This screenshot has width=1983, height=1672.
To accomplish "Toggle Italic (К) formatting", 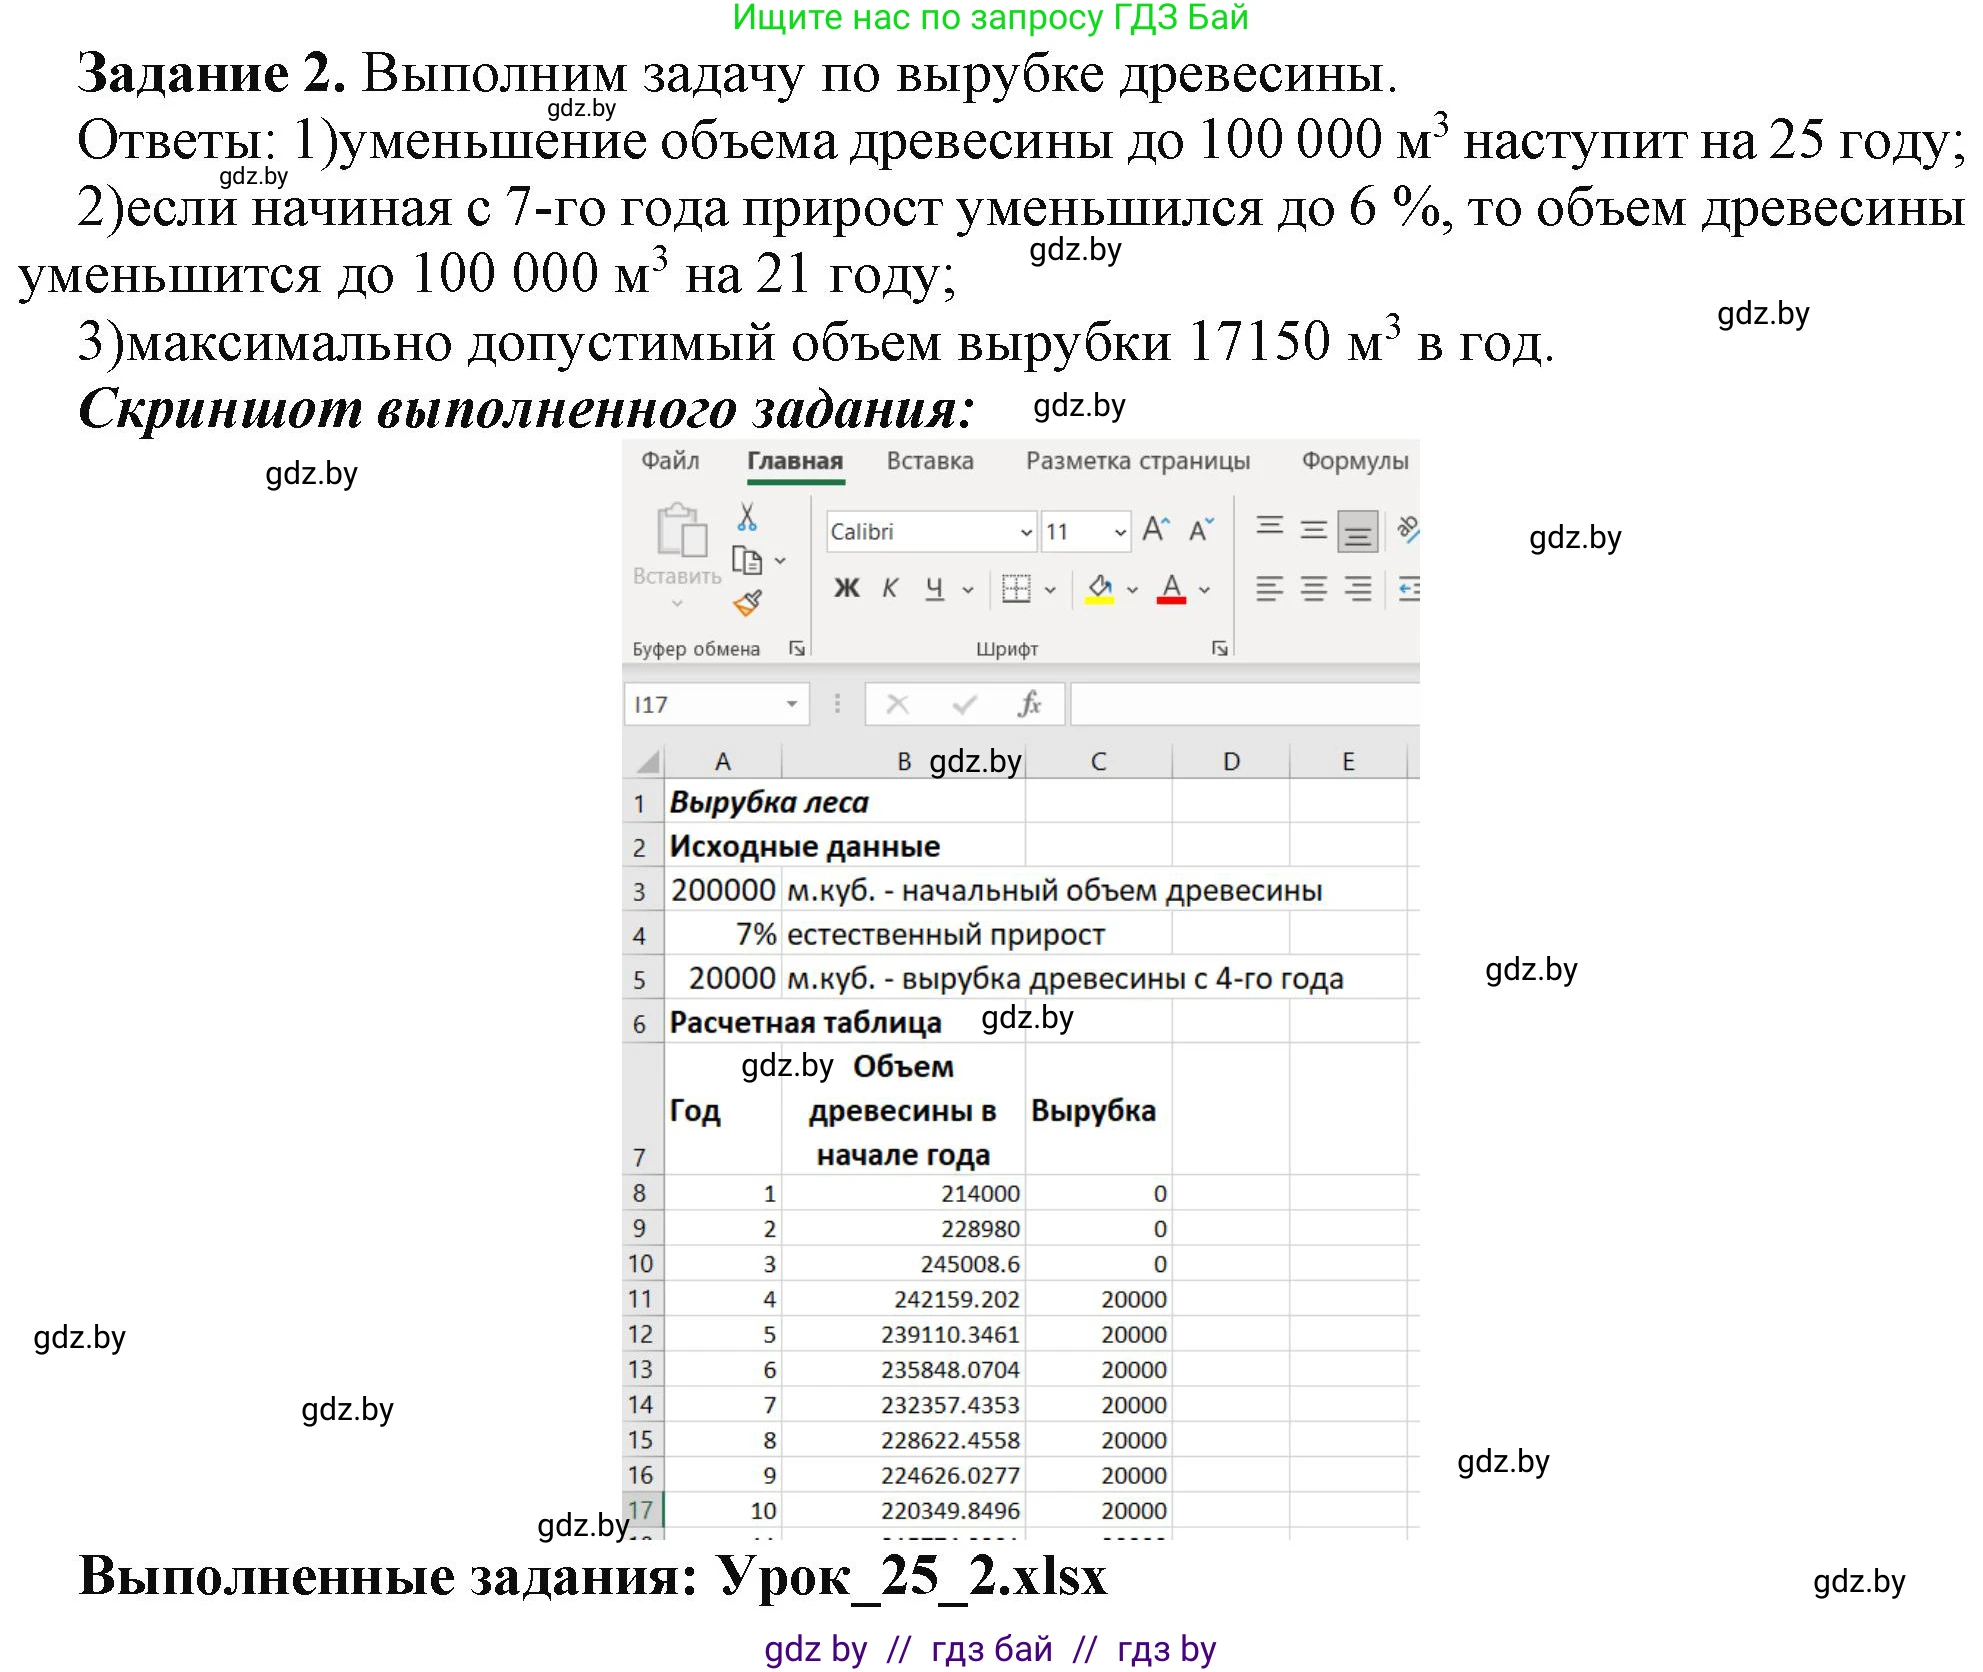I will coord(890,588).
